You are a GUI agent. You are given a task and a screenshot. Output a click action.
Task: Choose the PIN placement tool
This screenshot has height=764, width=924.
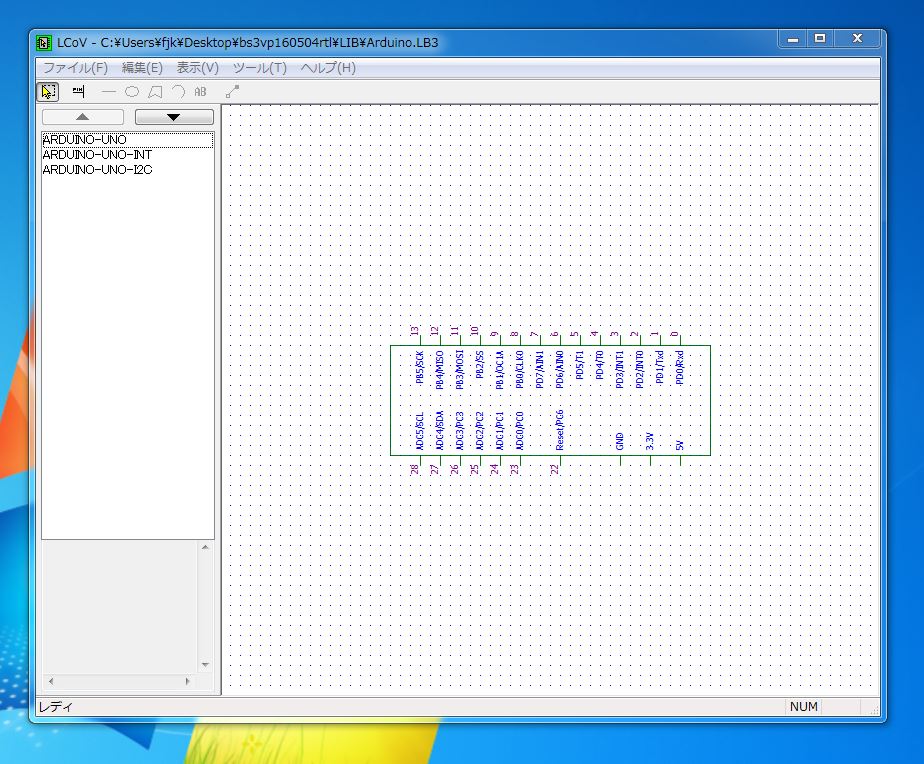click(x=78, y=92)
